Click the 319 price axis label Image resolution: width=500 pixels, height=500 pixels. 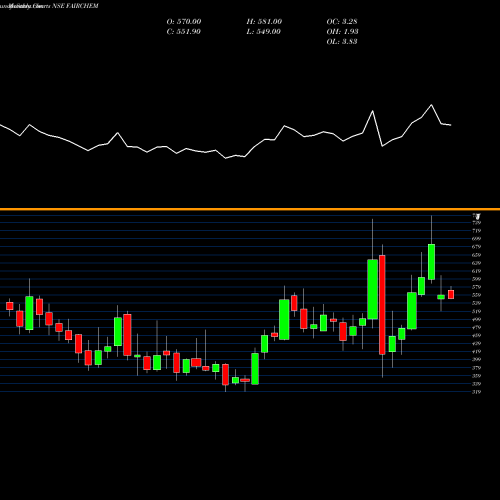pos(477,392)
